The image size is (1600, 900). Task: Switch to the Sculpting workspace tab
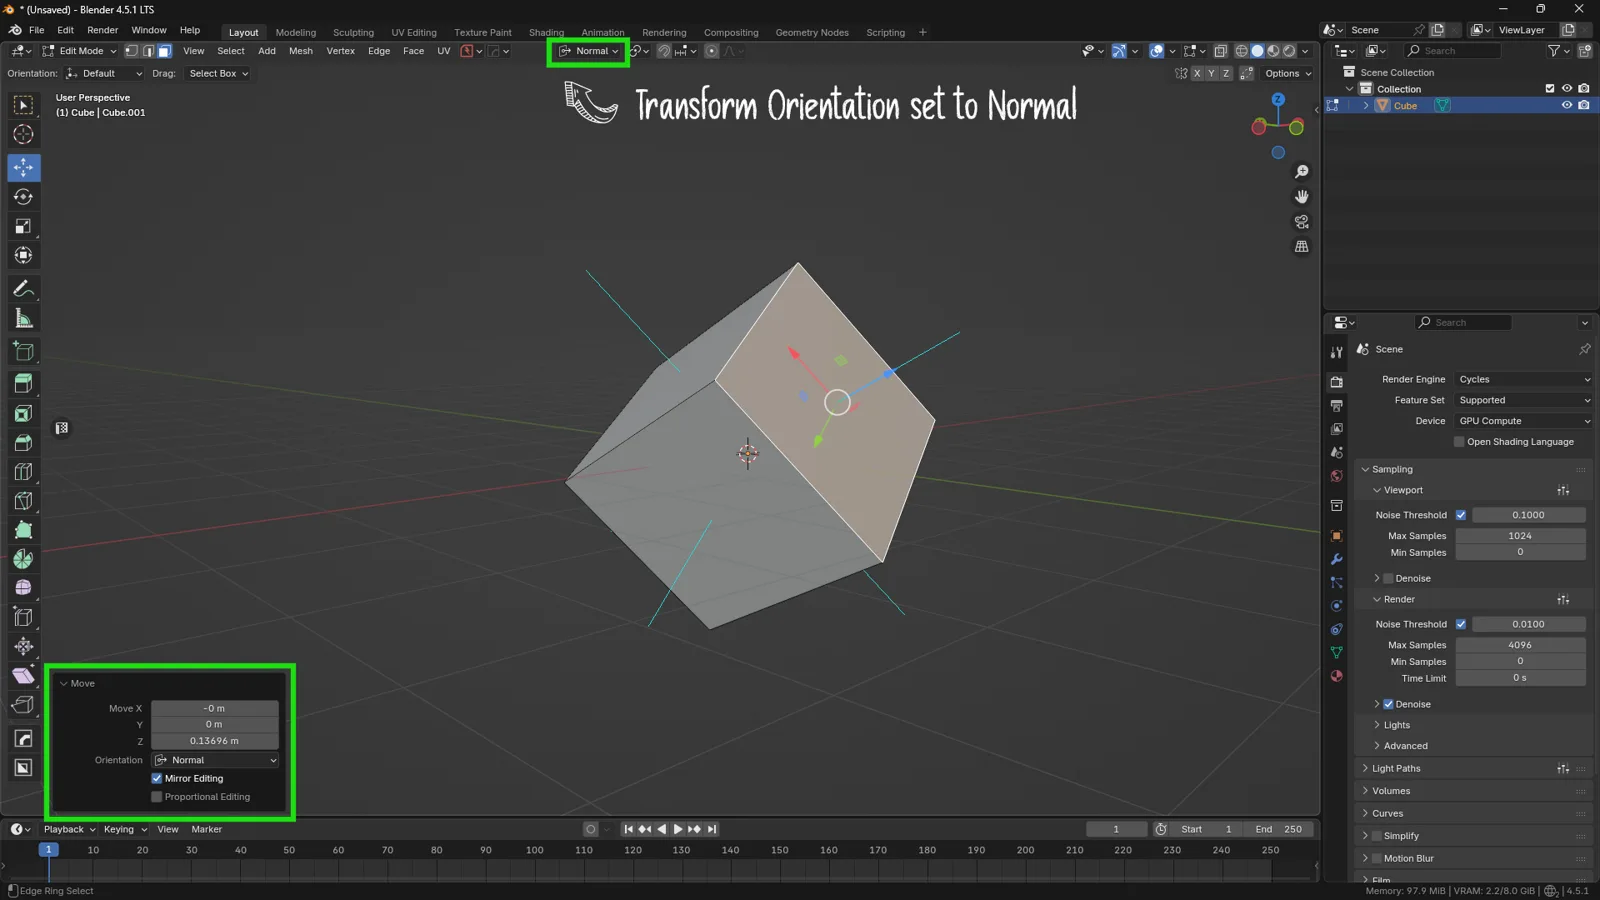tap(353, 32)
